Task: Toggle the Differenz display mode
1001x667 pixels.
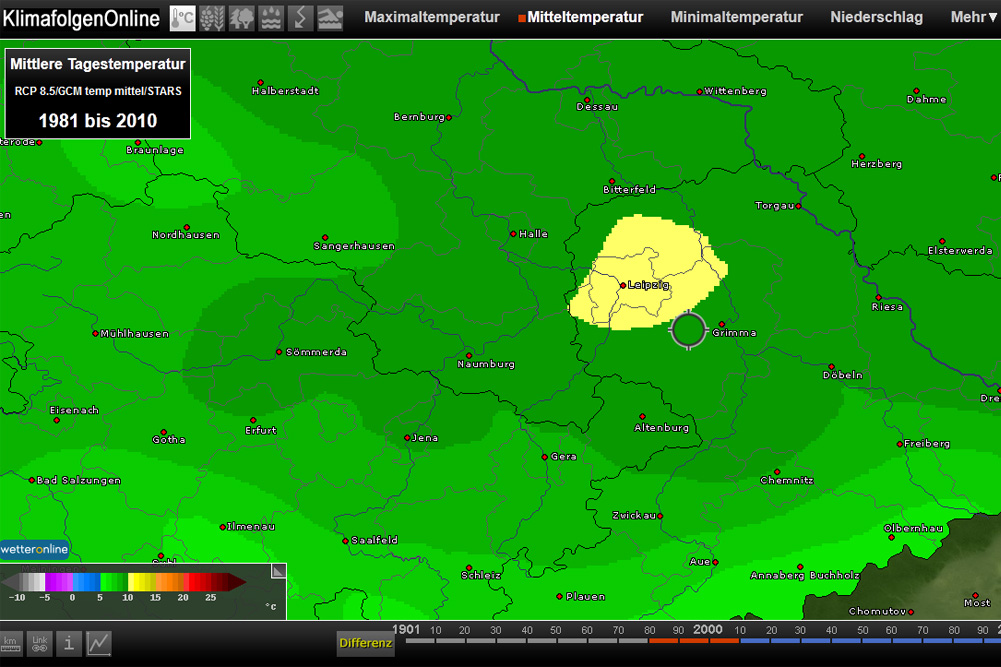Action: point(364,643)
